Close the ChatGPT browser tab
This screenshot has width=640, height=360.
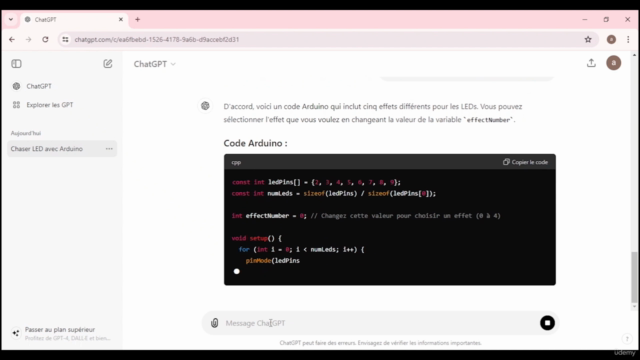tap(121, 19)
